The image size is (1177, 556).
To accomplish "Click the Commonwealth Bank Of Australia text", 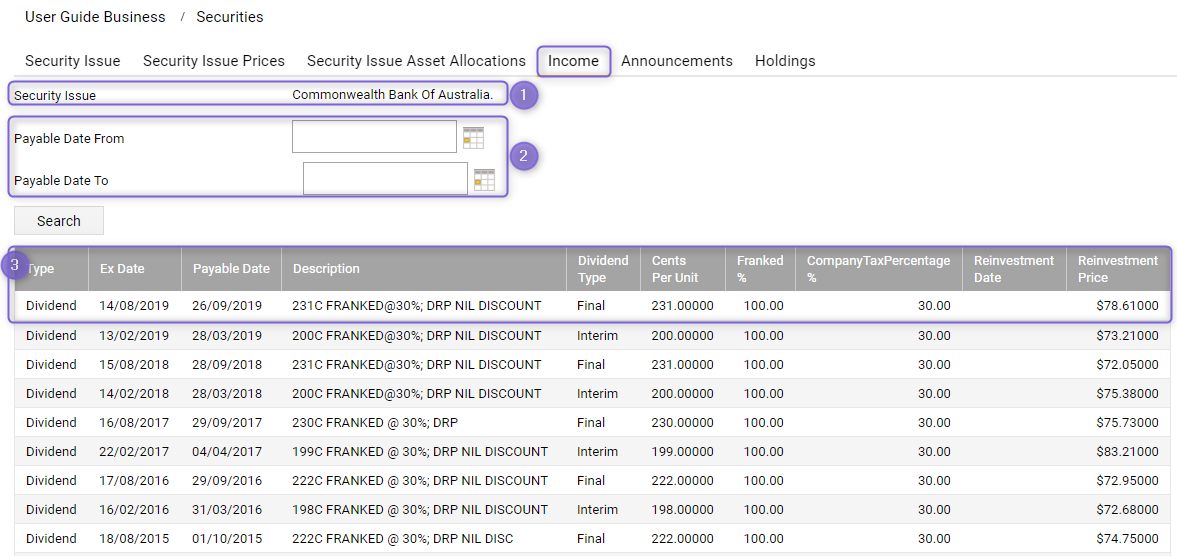I will point(393,95).
